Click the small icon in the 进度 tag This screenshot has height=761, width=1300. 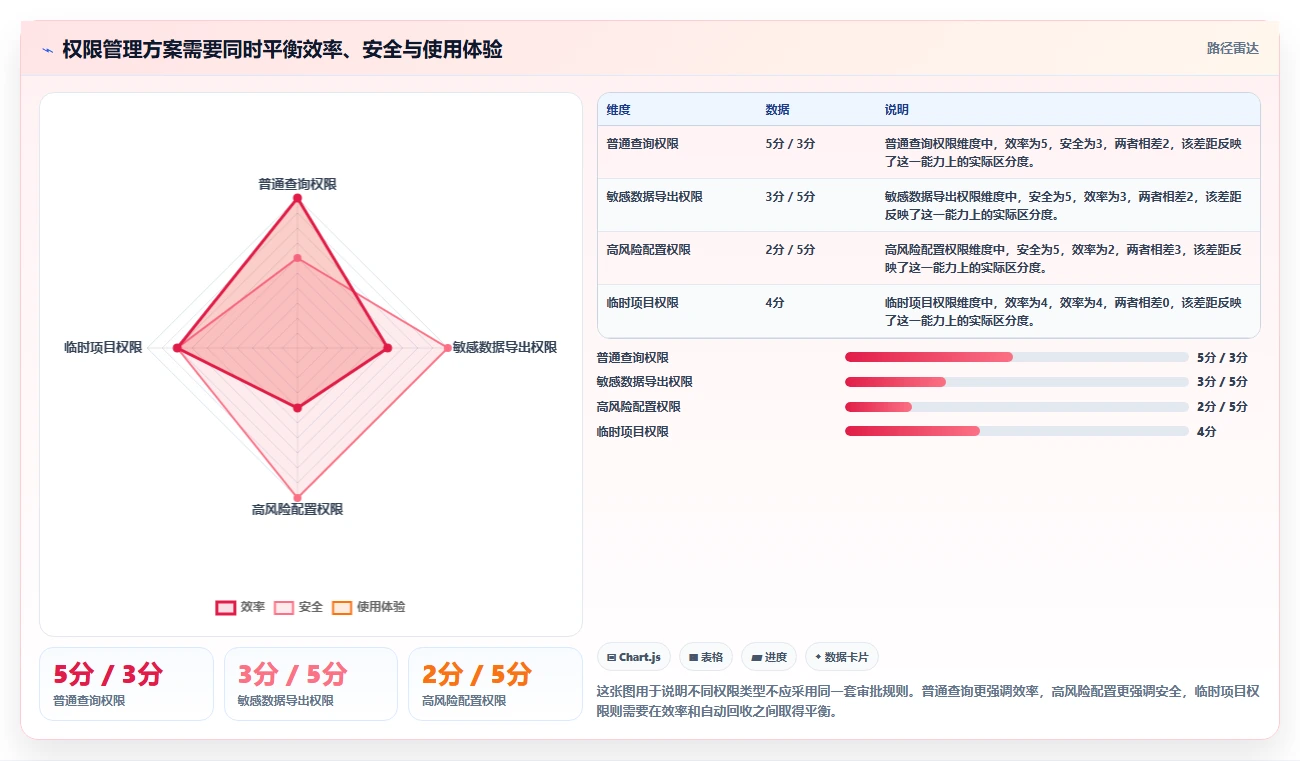coord(757,657)
